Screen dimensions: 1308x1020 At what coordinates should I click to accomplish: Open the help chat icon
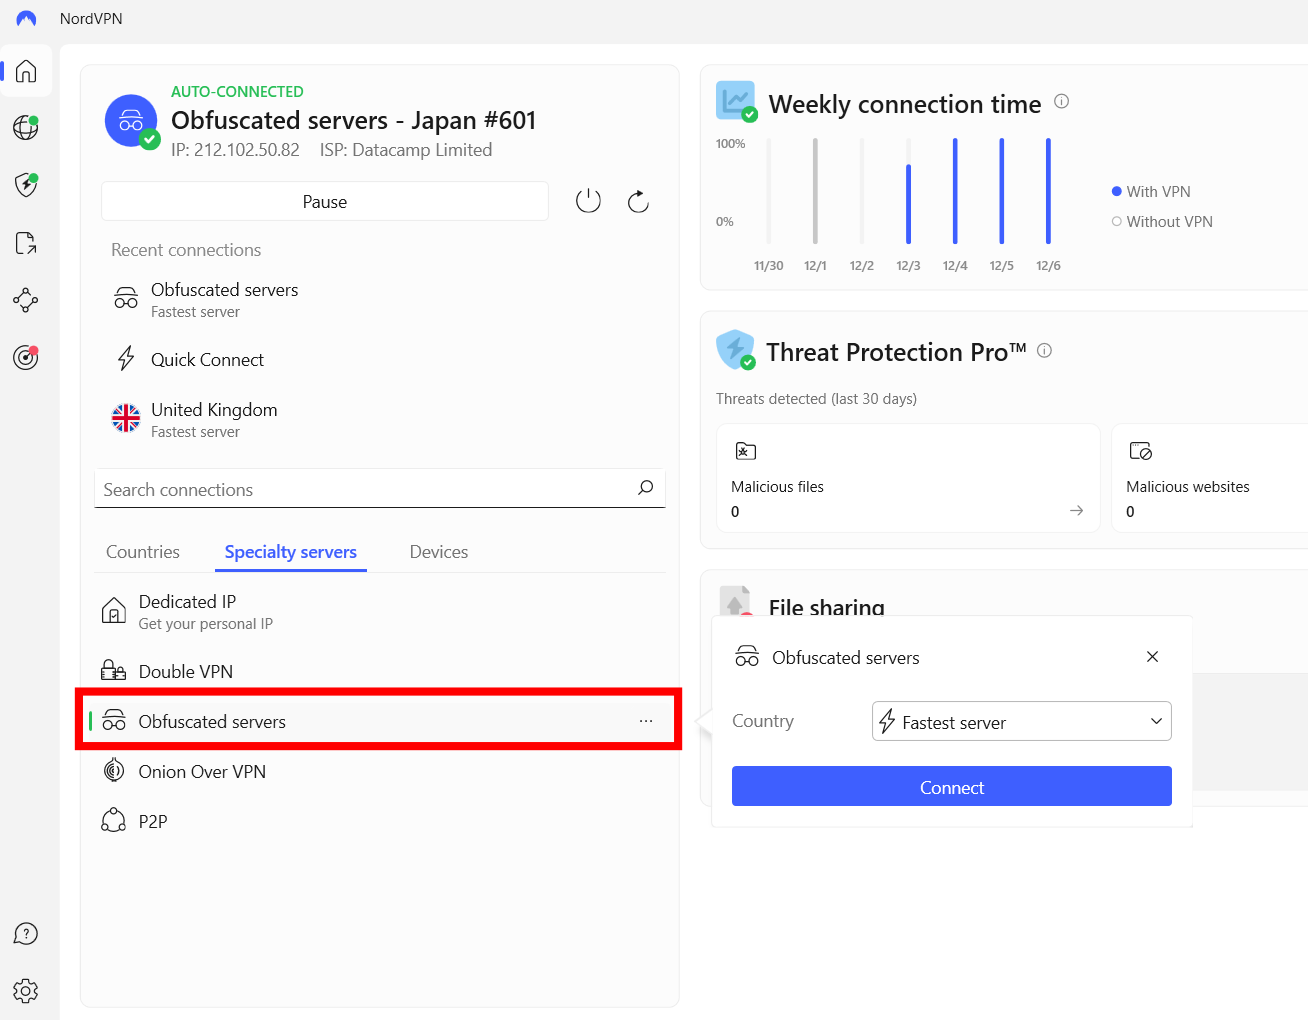click(26, 934)
